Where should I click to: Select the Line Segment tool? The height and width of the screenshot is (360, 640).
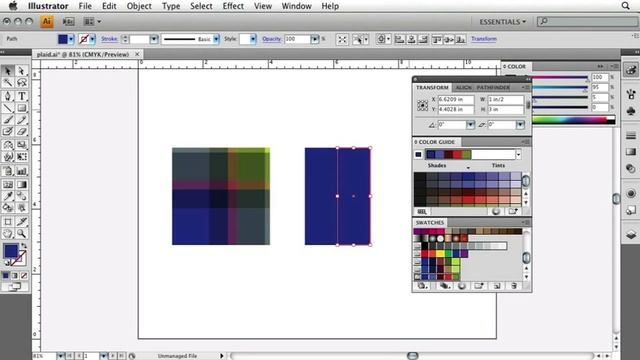(x=8, y=108)
